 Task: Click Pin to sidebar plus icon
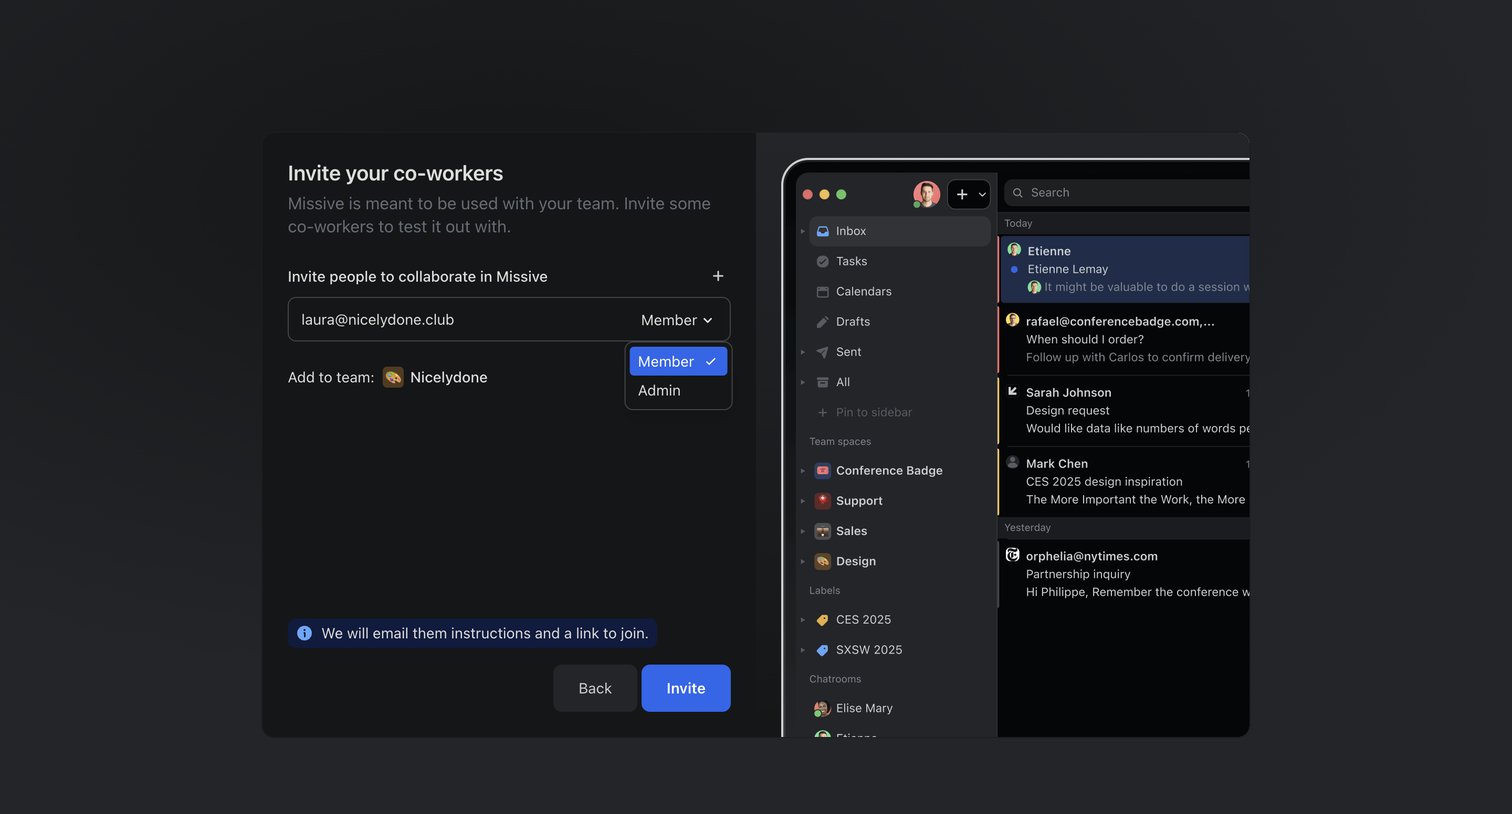point(823,412)
